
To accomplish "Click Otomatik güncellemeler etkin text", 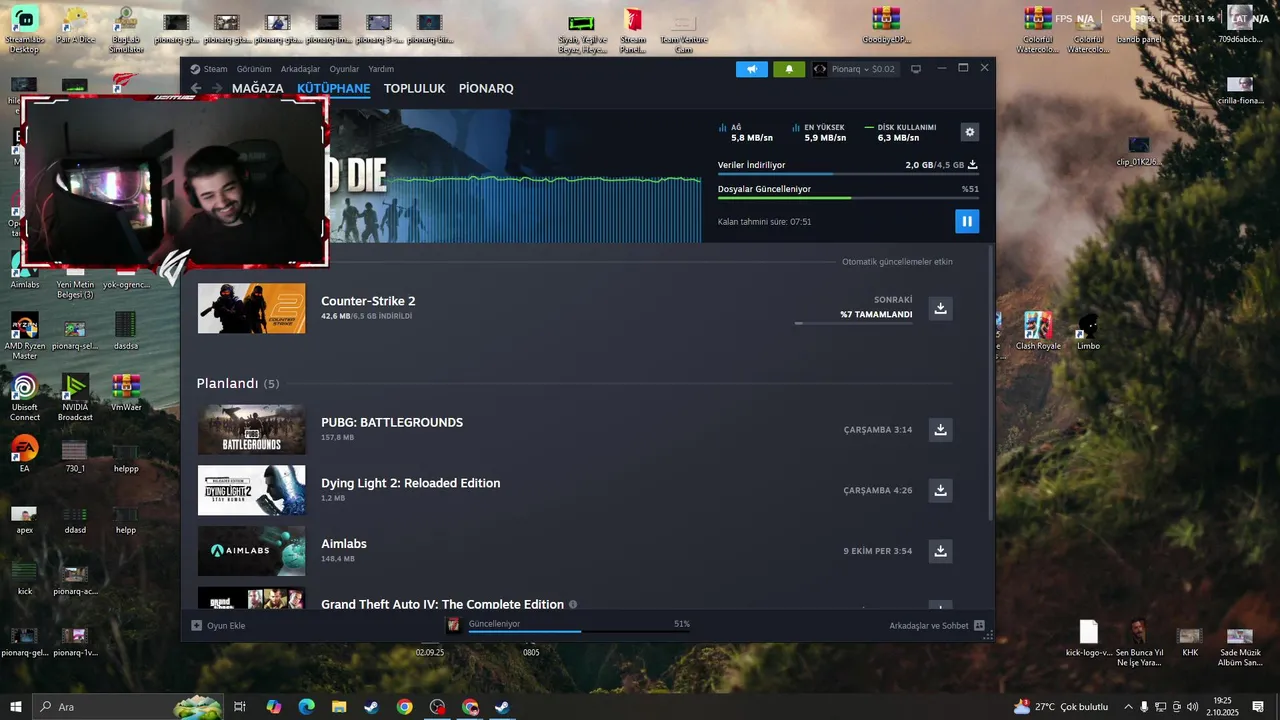I will pos(897,262).
